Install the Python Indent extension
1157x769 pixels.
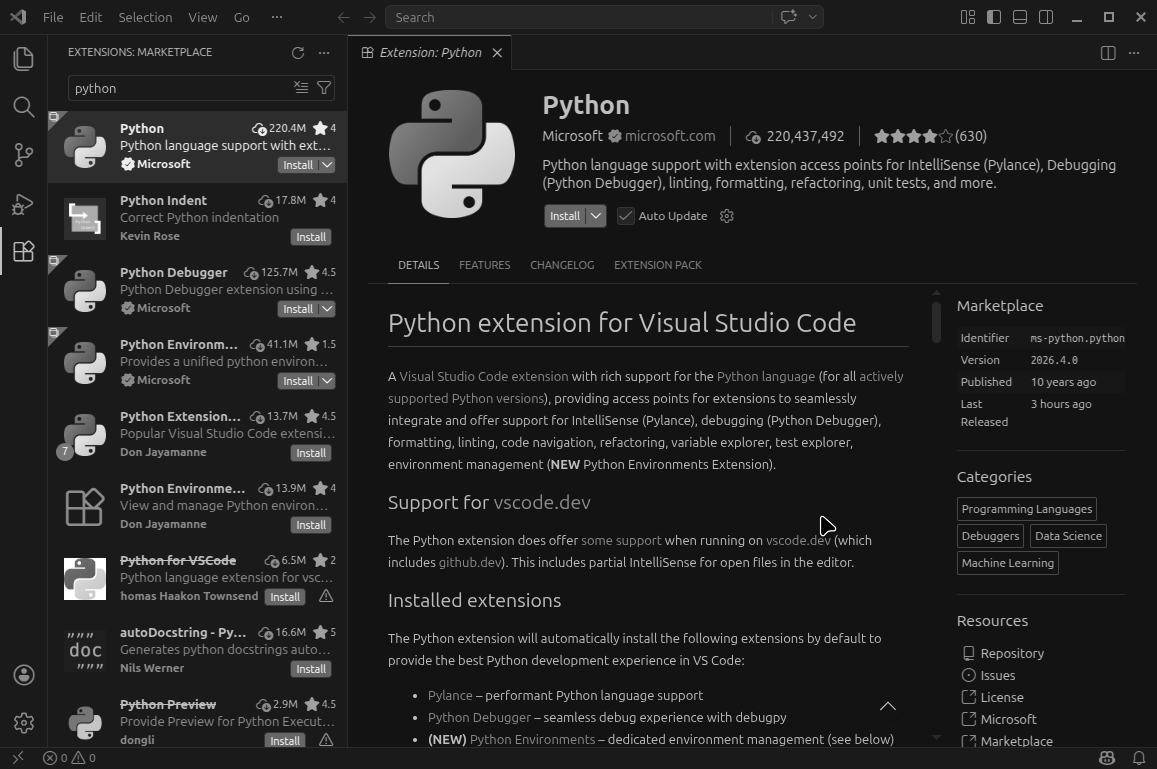311,237
